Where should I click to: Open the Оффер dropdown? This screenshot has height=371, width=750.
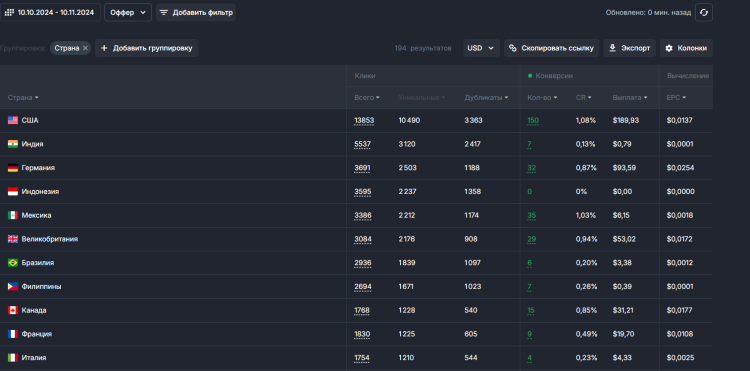click(x=128, y=12)
